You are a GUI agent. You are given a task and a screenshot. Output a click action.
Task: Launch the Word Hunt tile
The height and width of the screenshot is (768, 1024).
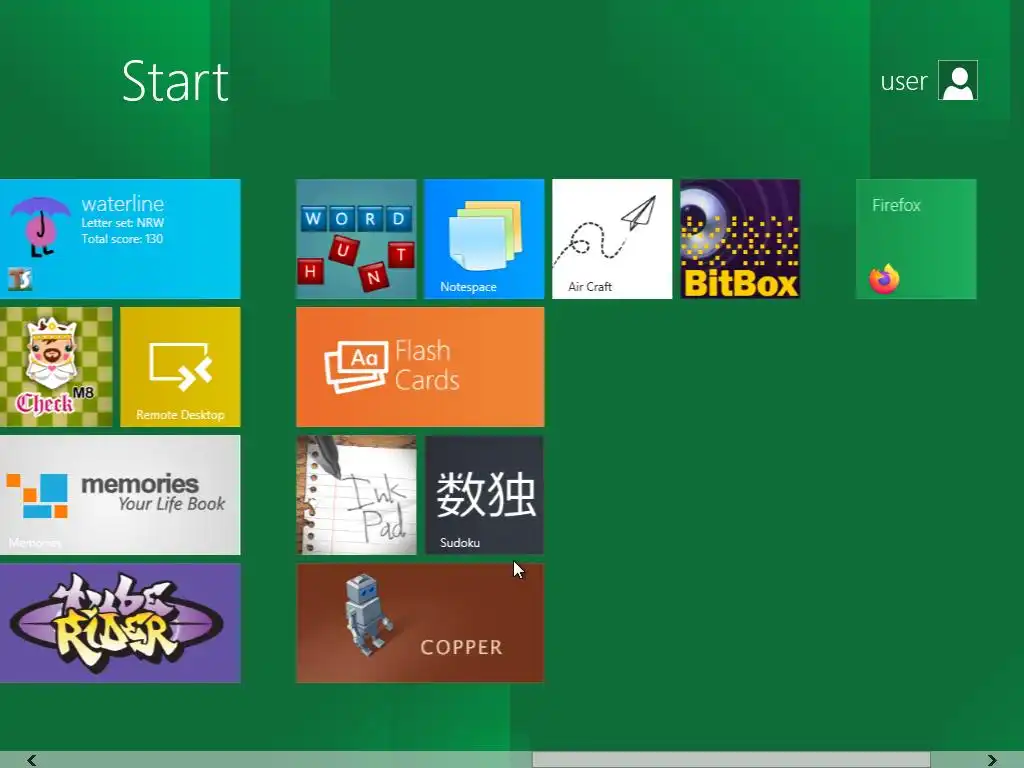(x=356, y=239)
